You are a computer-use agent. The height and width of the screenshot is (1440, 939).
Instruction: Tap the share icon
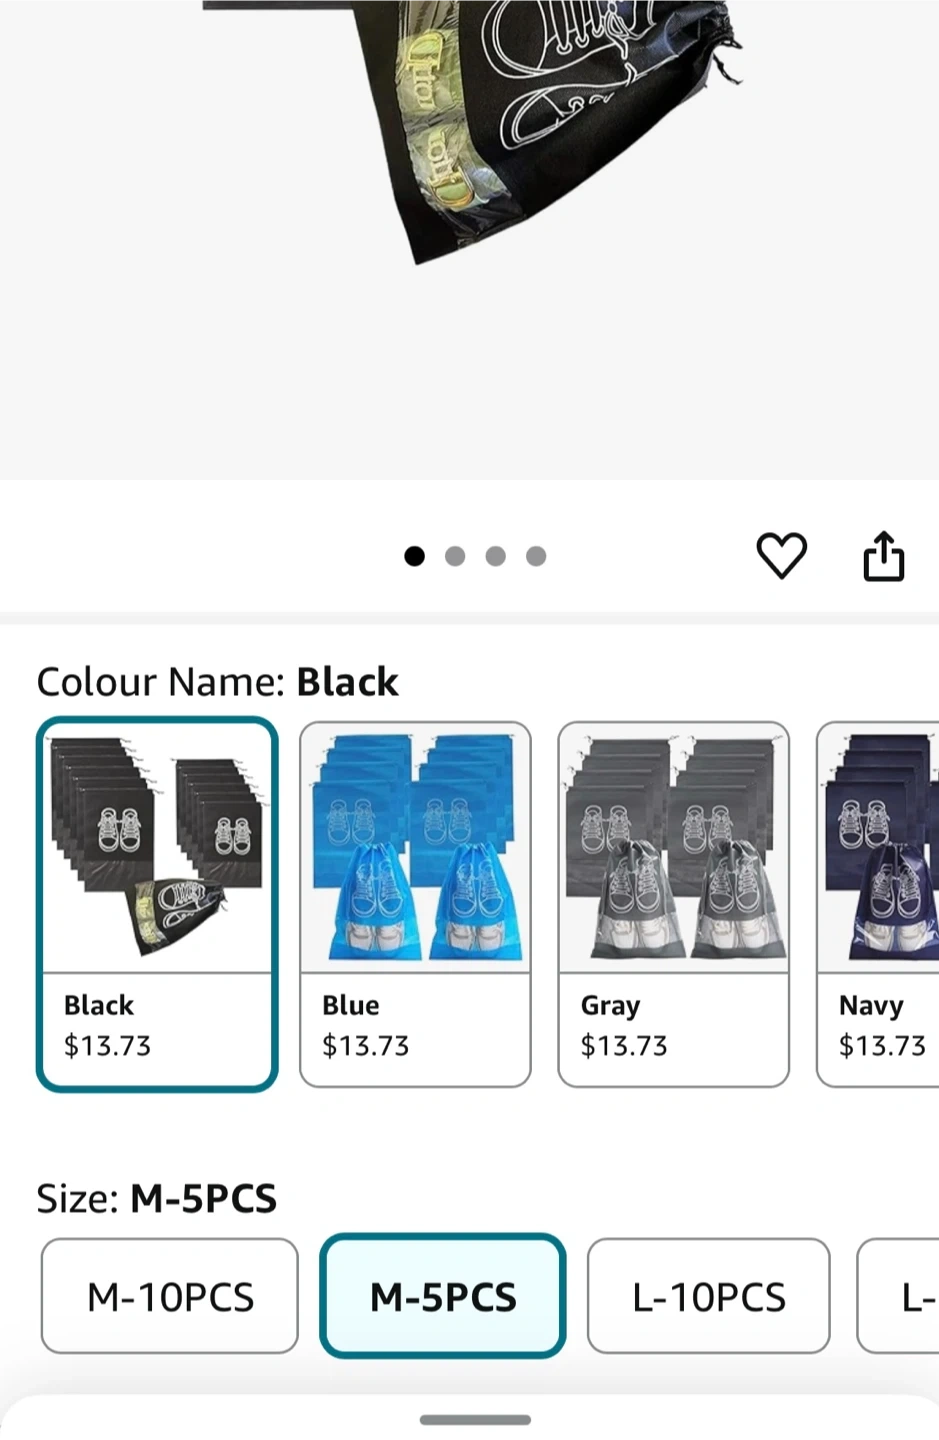tap(884, 556)
